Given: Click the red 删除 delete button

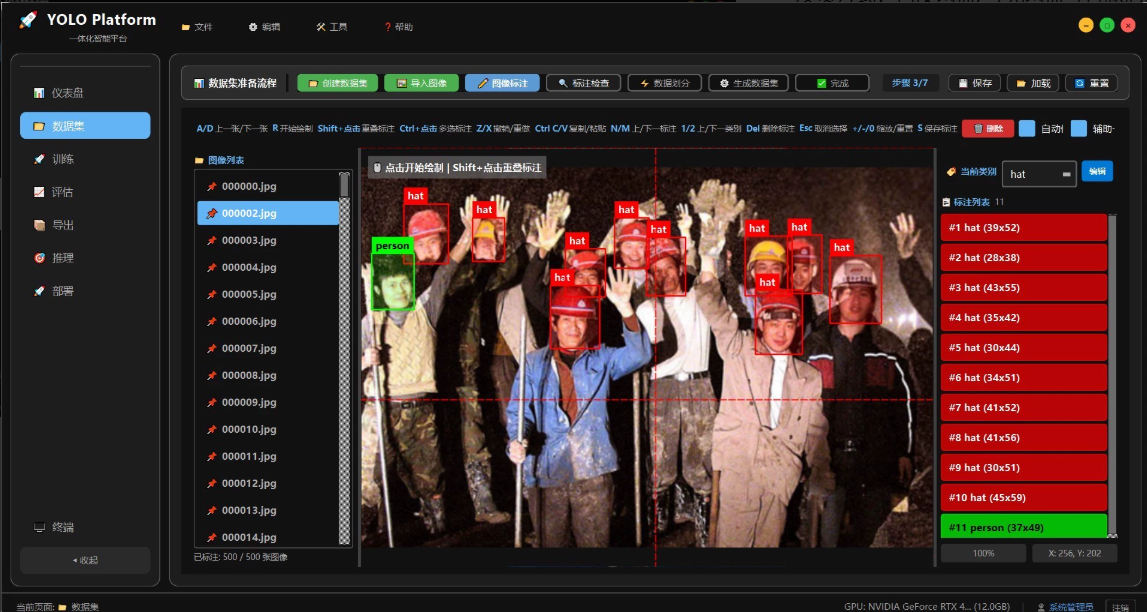Looking at the screenshot, I should [988, 129].
